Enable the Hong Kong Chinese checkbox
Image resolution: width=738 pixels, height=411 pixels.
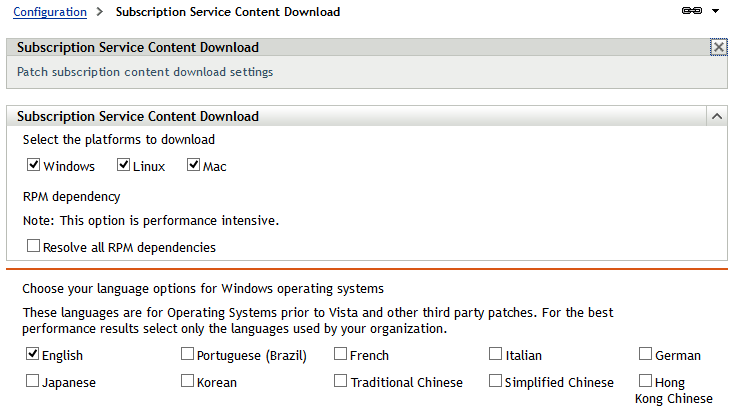[646, 381]
